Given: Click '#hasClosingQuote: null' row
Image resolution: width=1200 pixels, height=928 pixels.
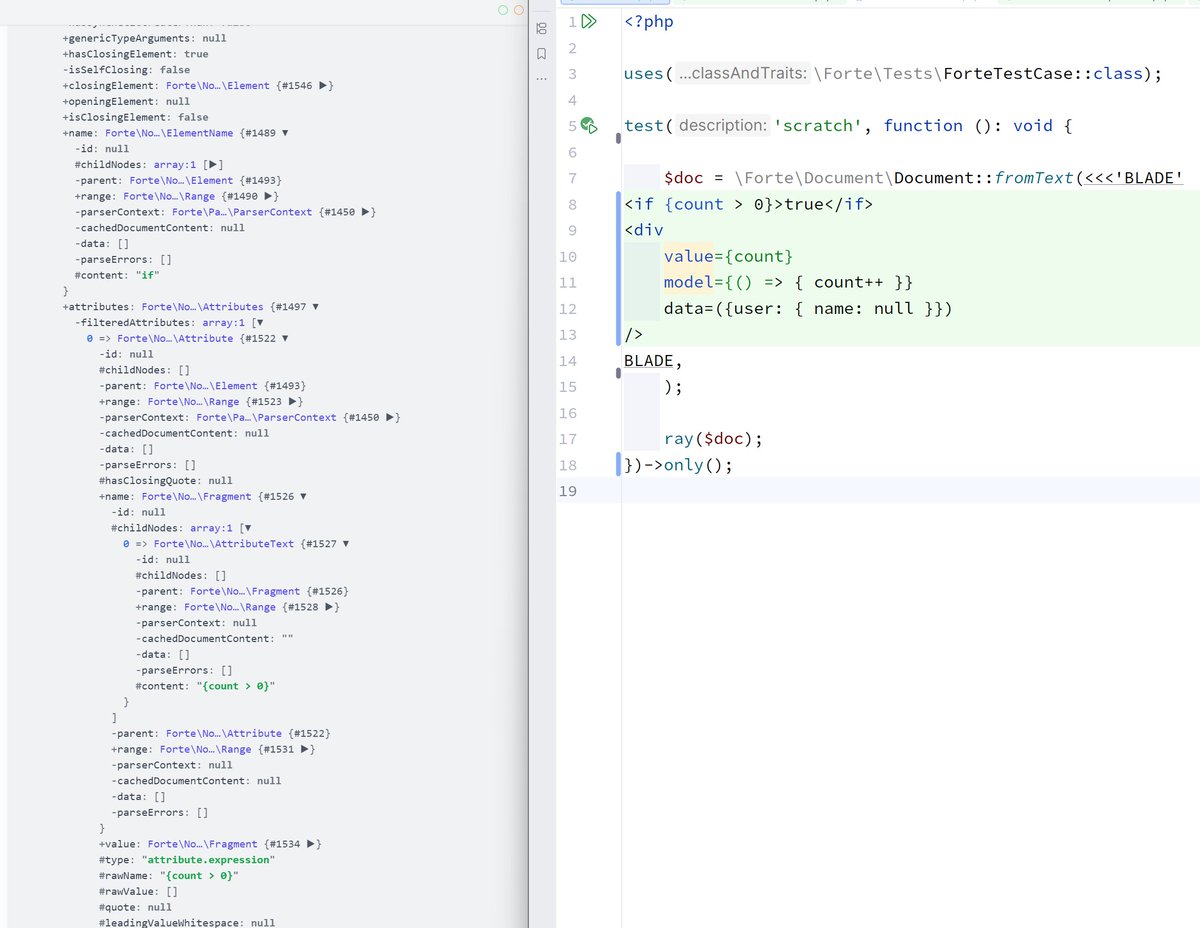Looking at the screenshot, I should click(166, 481).
